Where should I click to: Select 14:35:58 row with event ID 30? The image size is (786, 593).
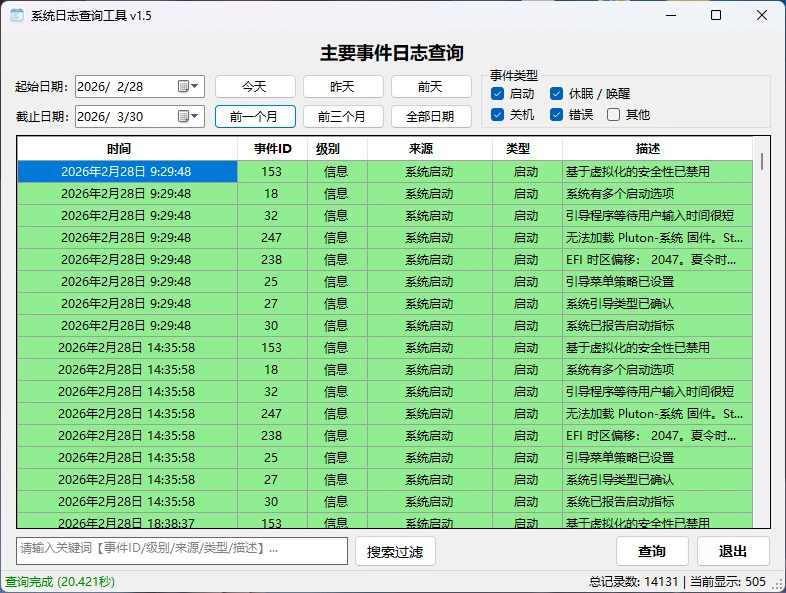385,502
